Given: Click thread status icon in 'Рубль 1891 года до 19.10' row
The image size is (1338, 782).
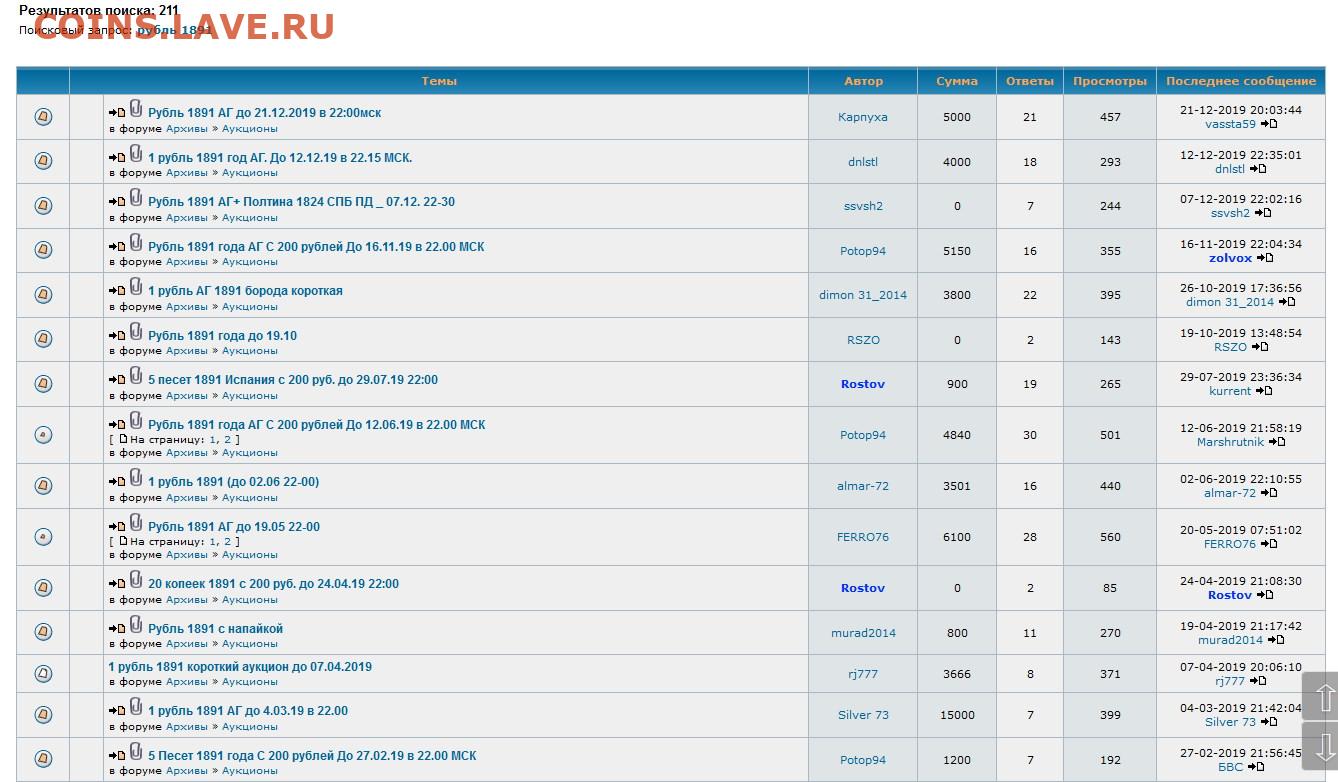Looking at the screenshot, I should [43, 340].
